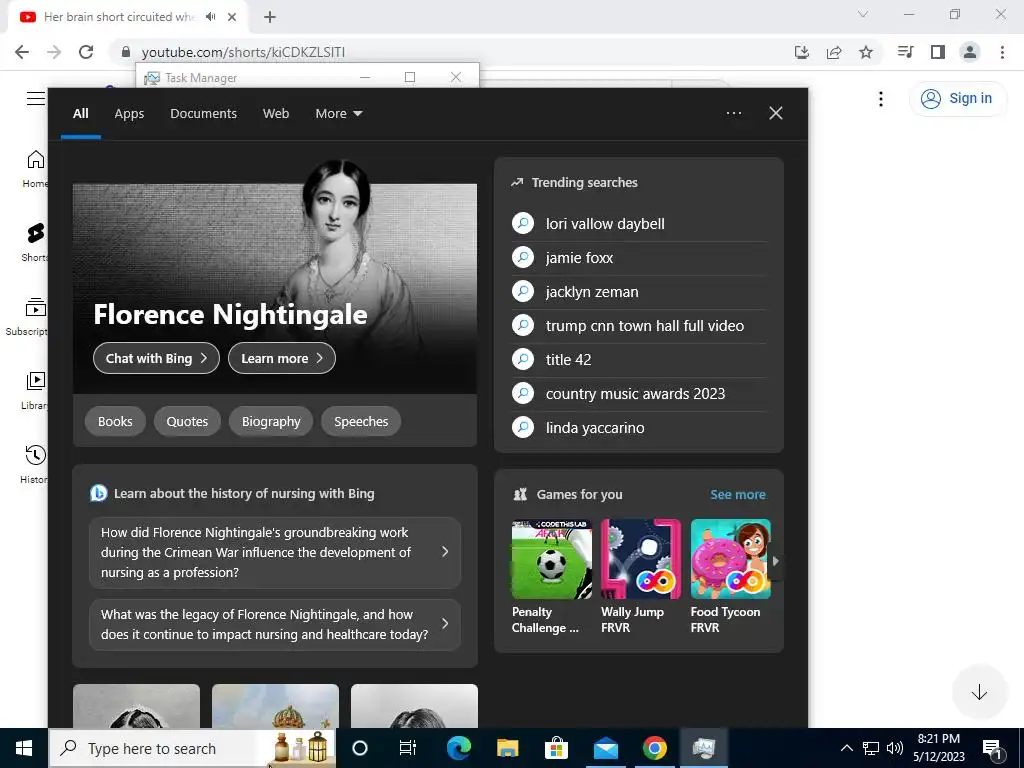This screenshot has height=768, width=1024.
Task: Switch to Chrome on taskbar
Action: tap(654, 748)
